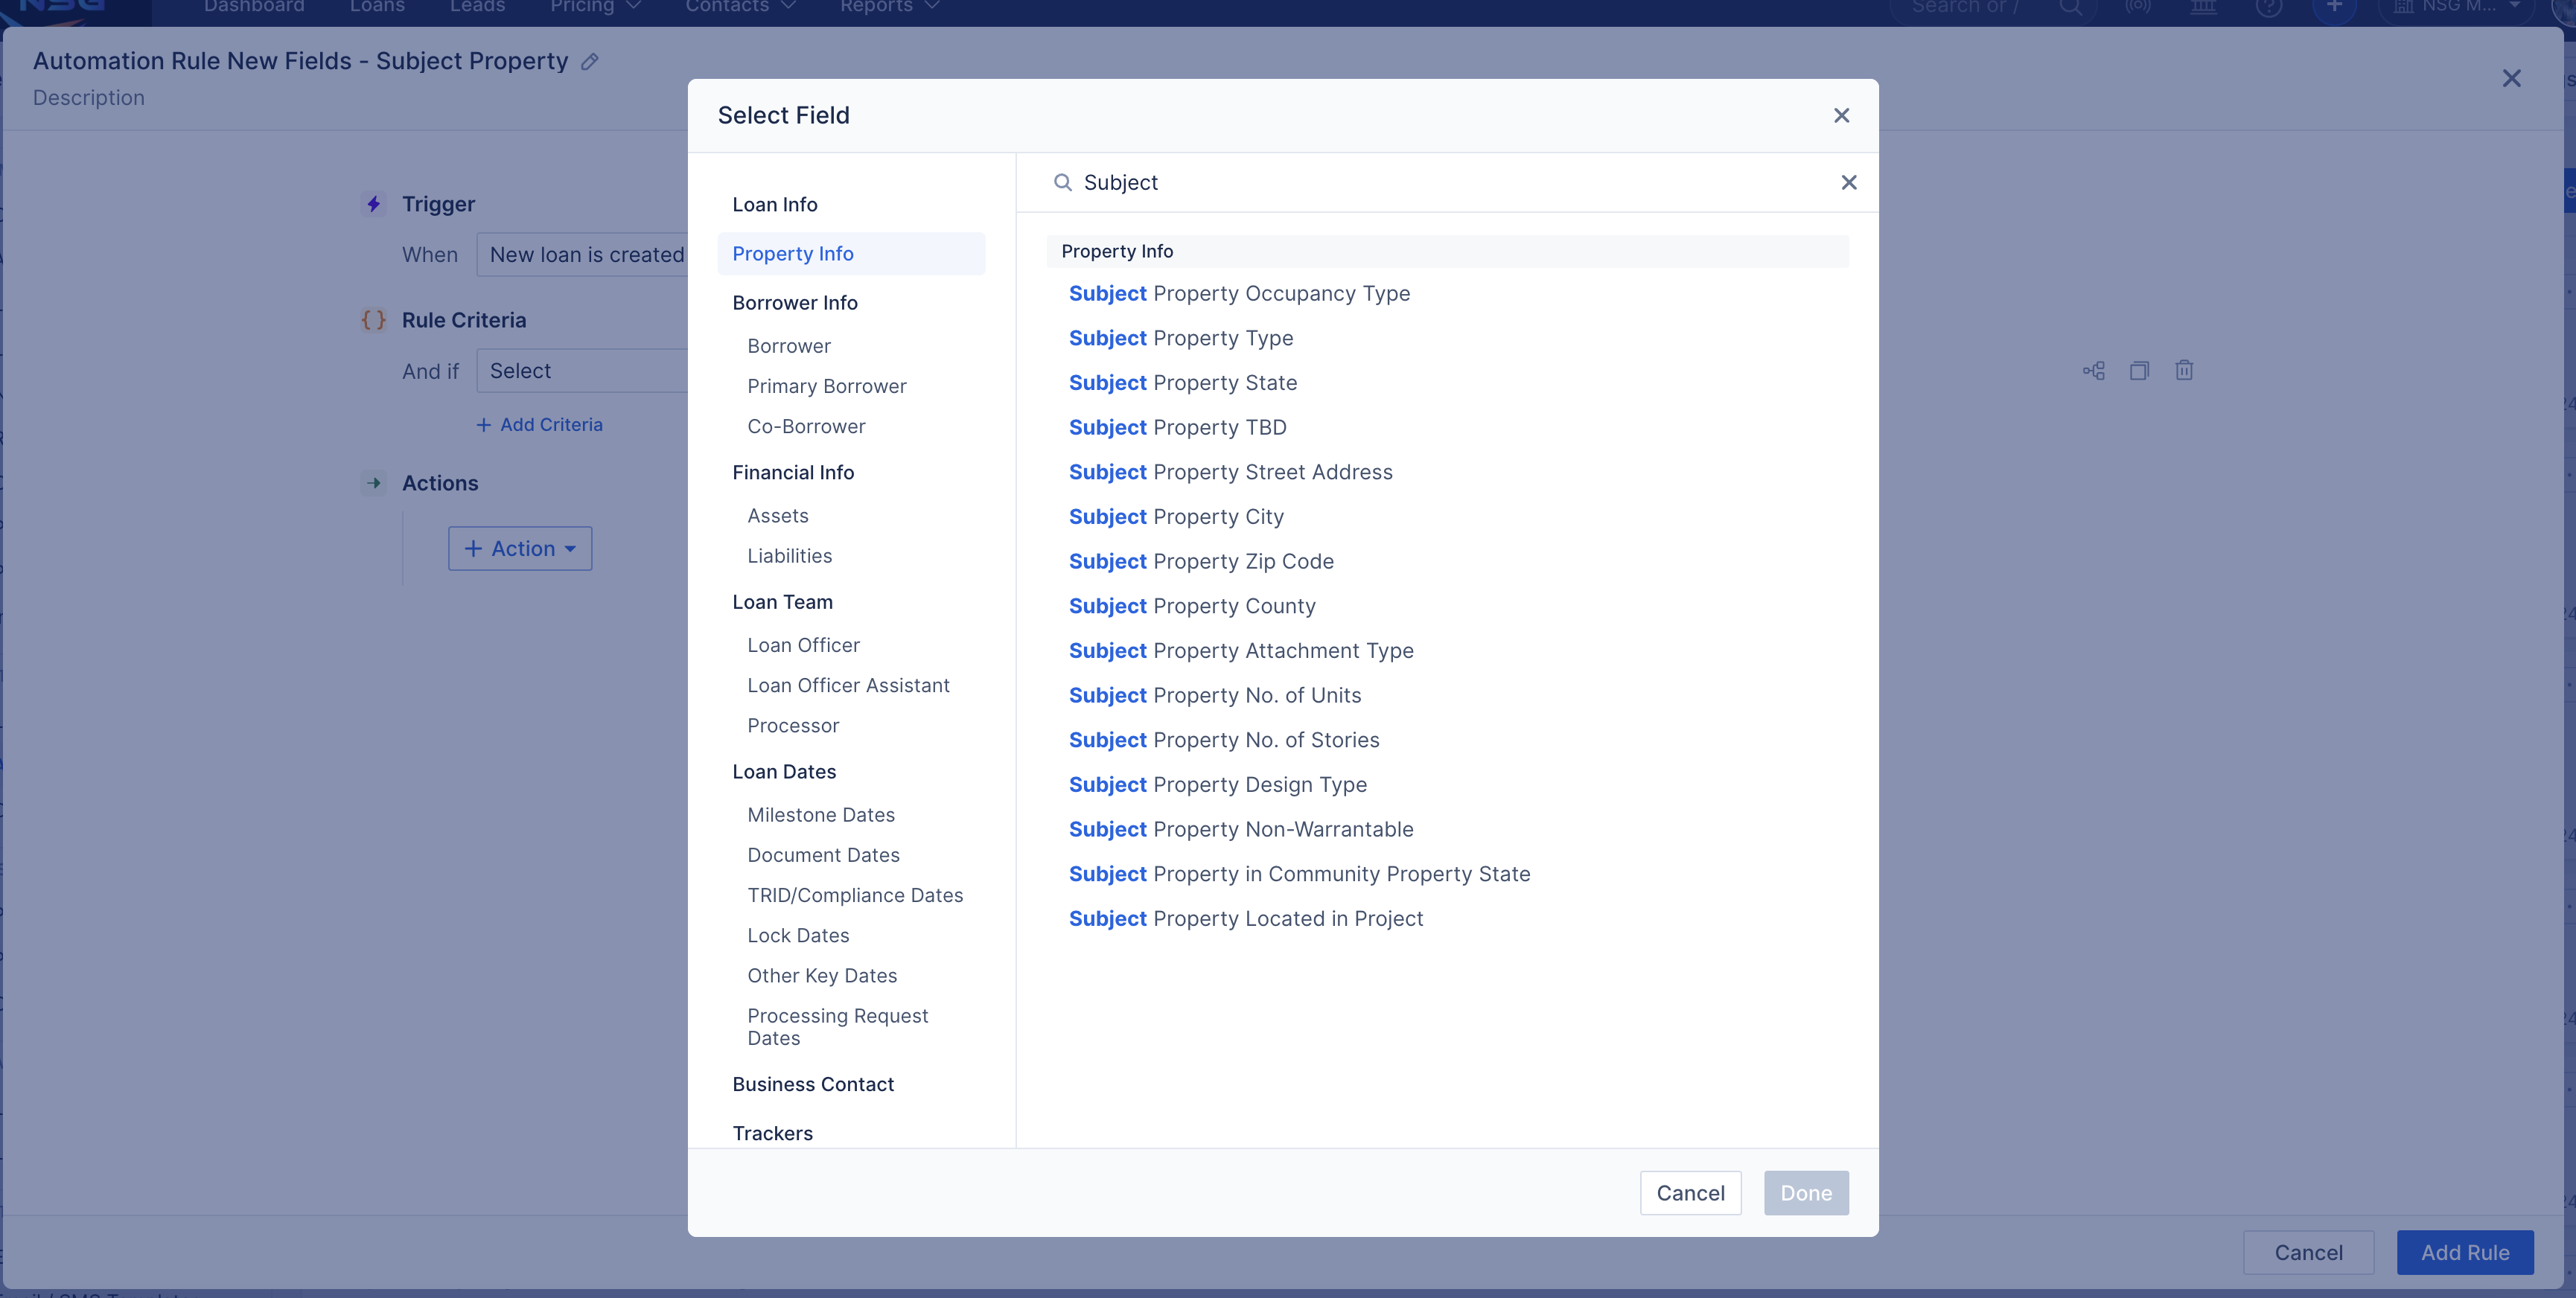
Task: Select Property Info category
Action: (793, 254)
